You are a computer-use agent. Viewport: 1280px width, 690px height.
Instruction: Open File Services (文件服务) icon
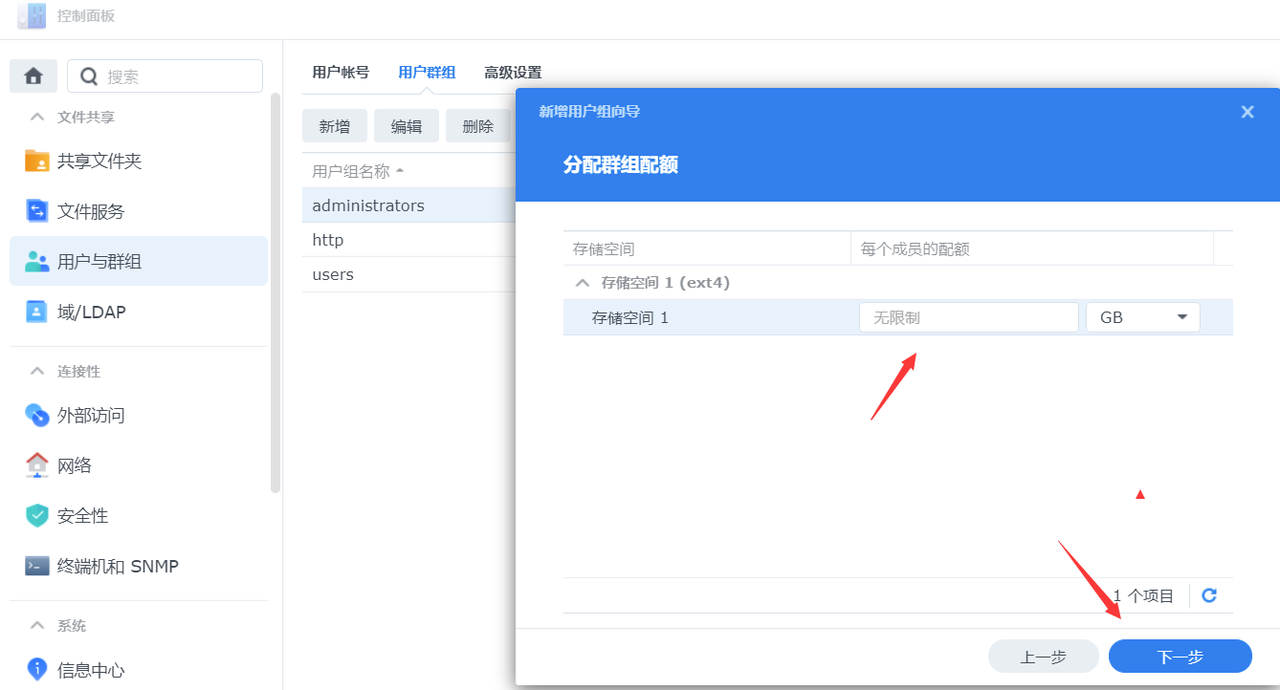(37, 211)
